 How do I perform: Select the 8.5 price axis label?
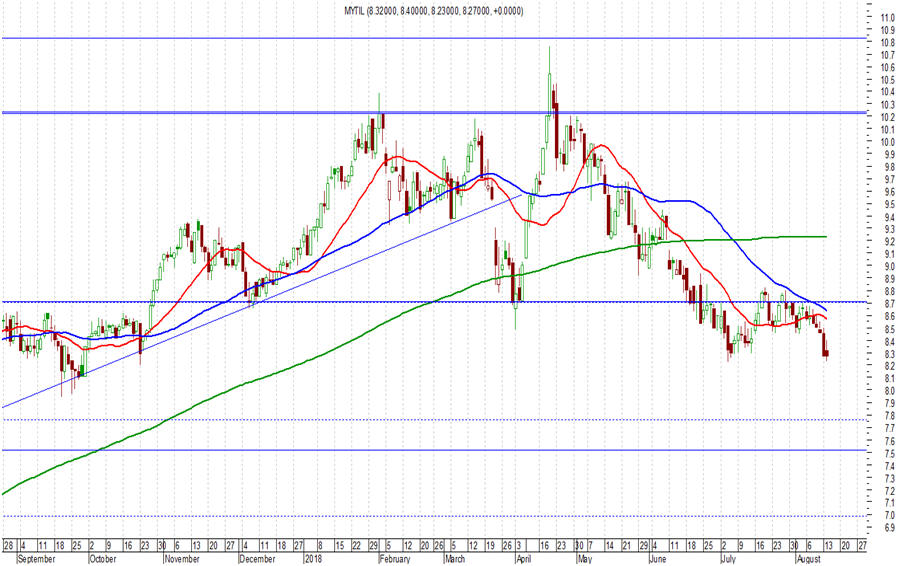890,329
